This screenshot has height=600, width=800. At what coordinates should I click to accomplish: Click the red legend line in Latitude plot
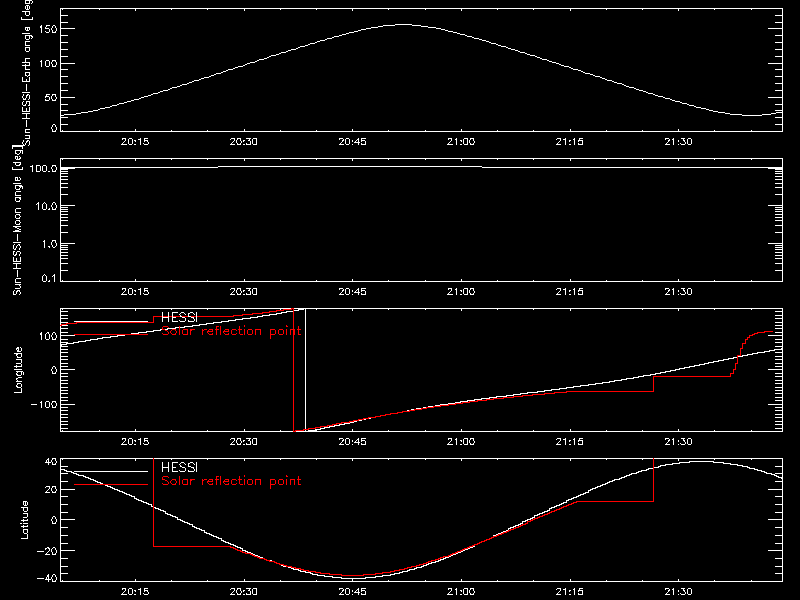coord(111,485)
